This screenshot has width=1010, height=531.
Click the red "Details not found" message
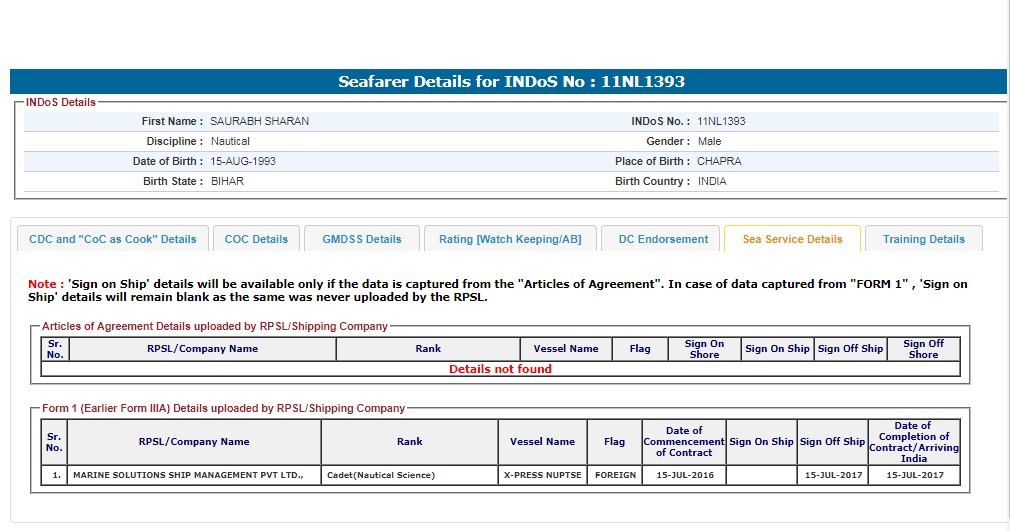click(x=500, y=369)
